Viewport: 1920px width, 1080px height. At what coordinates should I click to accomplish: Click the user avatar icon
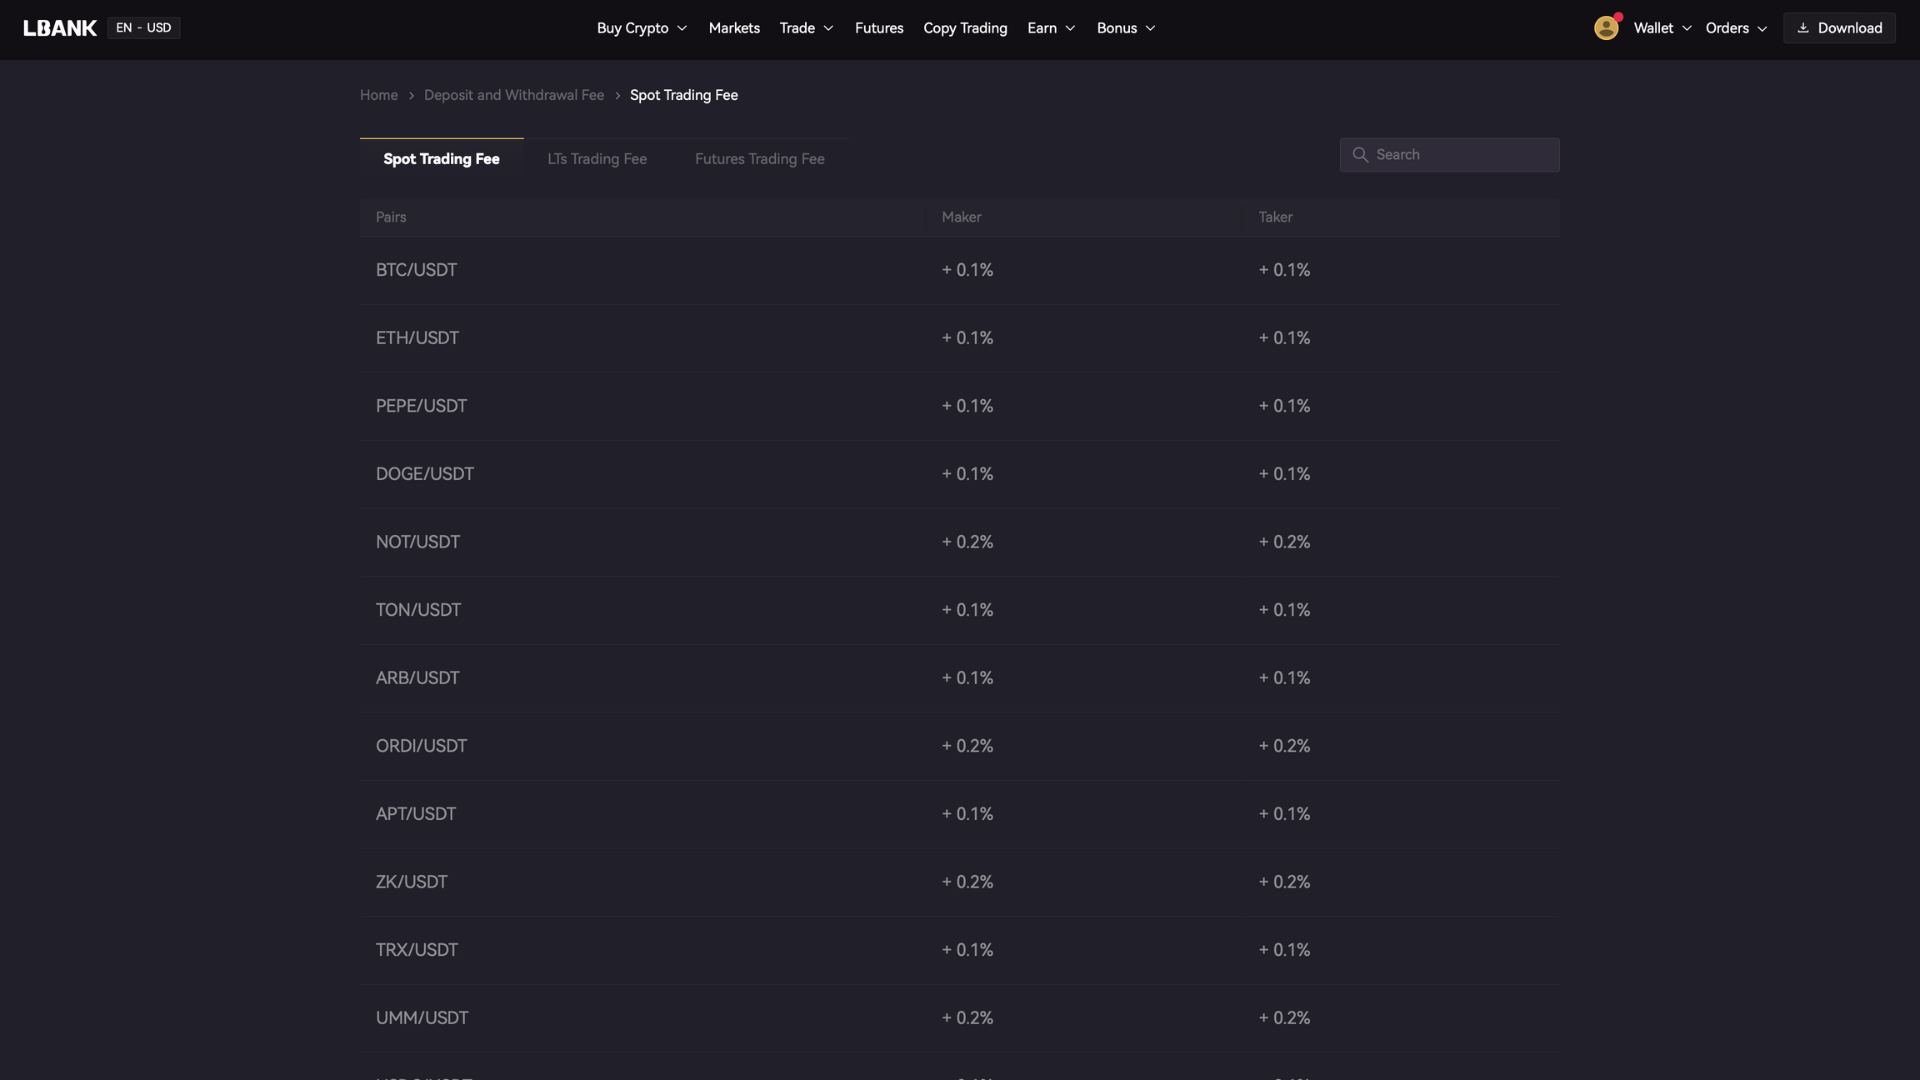tap(1606, 27)
